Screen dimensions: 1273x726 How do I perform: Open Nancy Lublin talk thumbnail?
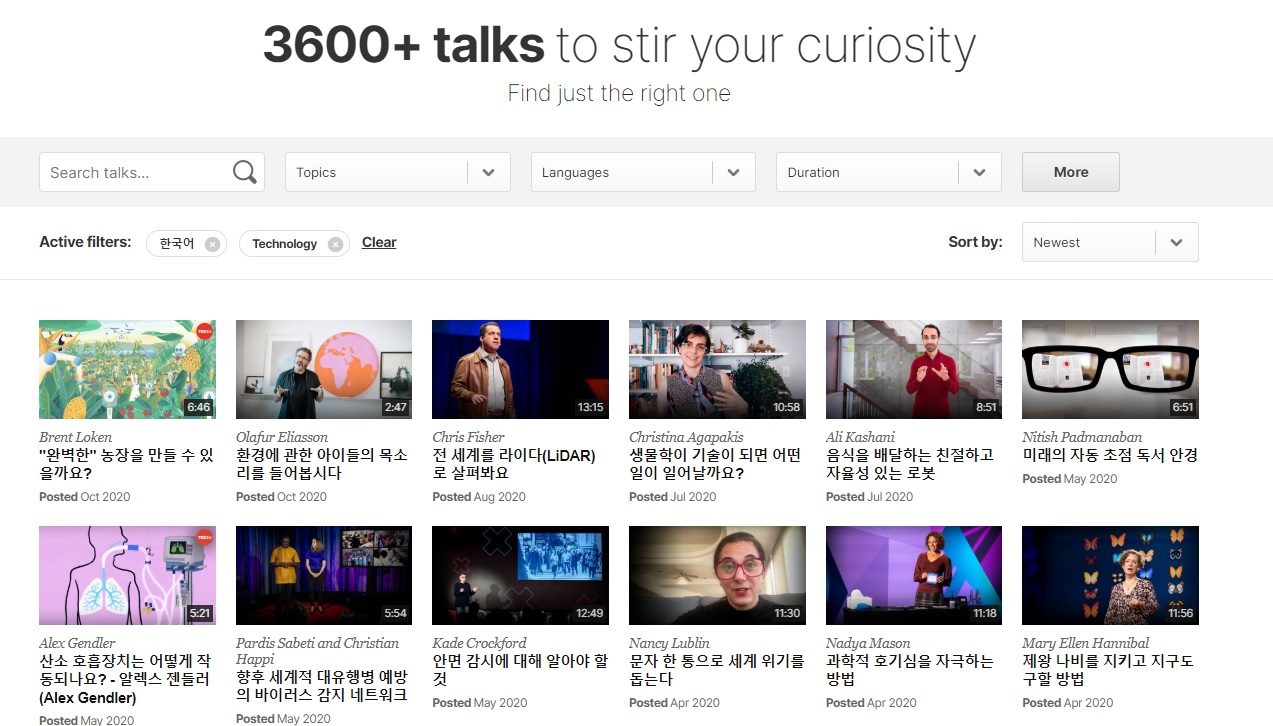pyautogui.click(x=717, y=575)
